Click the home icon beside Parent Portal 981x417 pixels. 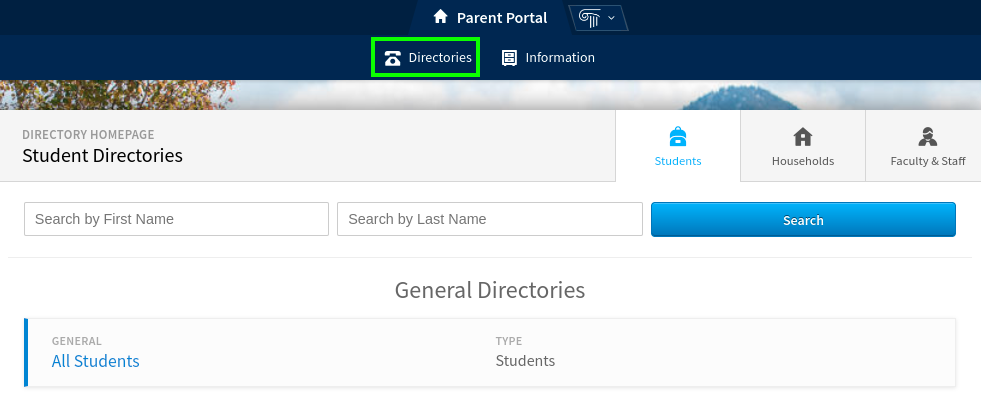440,17
